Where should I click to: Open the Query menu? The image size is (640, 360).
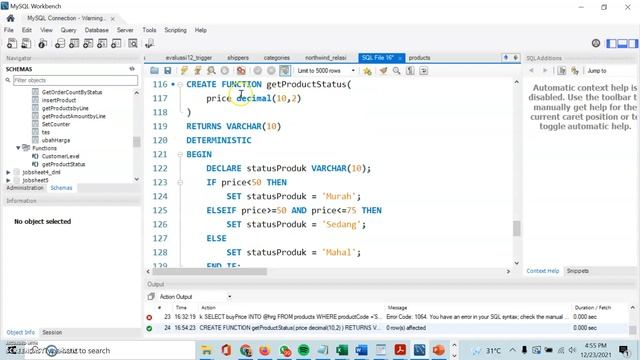68,30
